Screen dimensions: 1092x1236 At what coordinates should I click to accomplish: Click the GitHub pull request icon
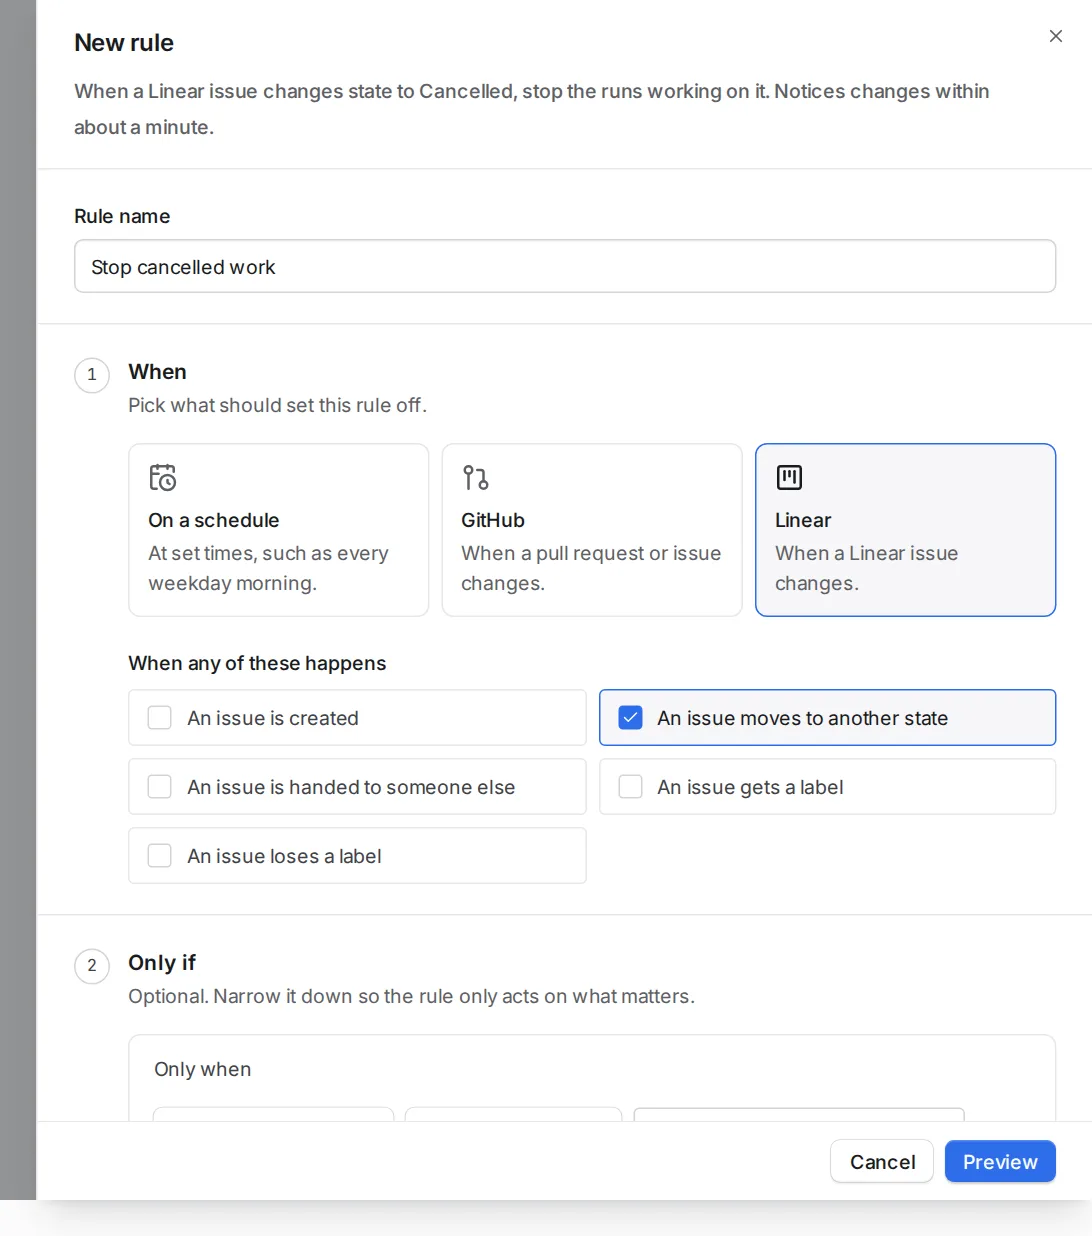[475, 477]
